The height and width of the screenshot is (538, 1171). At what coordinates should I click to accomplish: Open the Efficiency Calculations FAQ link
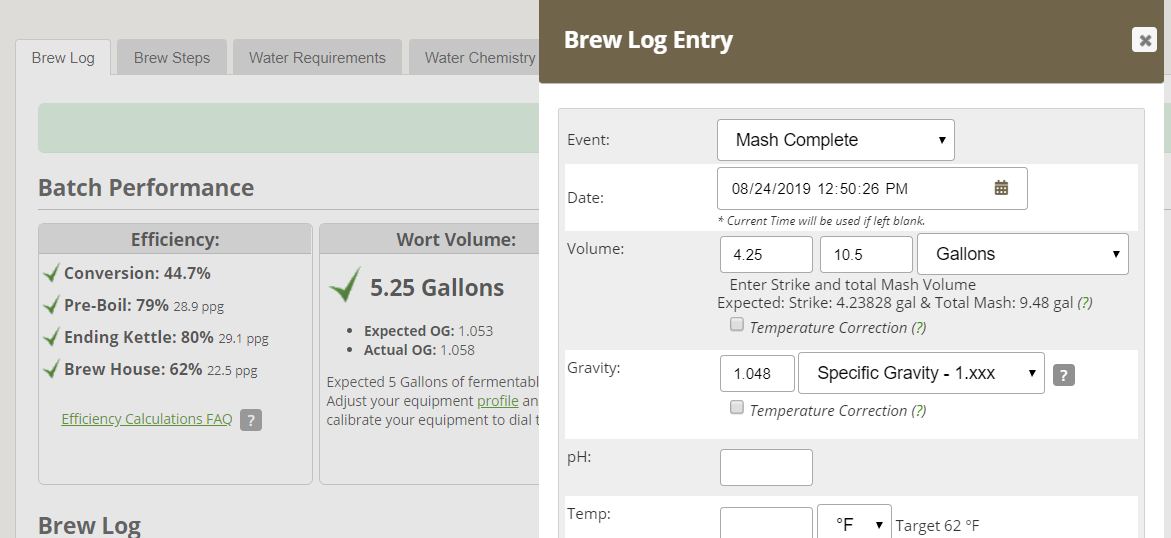tap(146, 419)
